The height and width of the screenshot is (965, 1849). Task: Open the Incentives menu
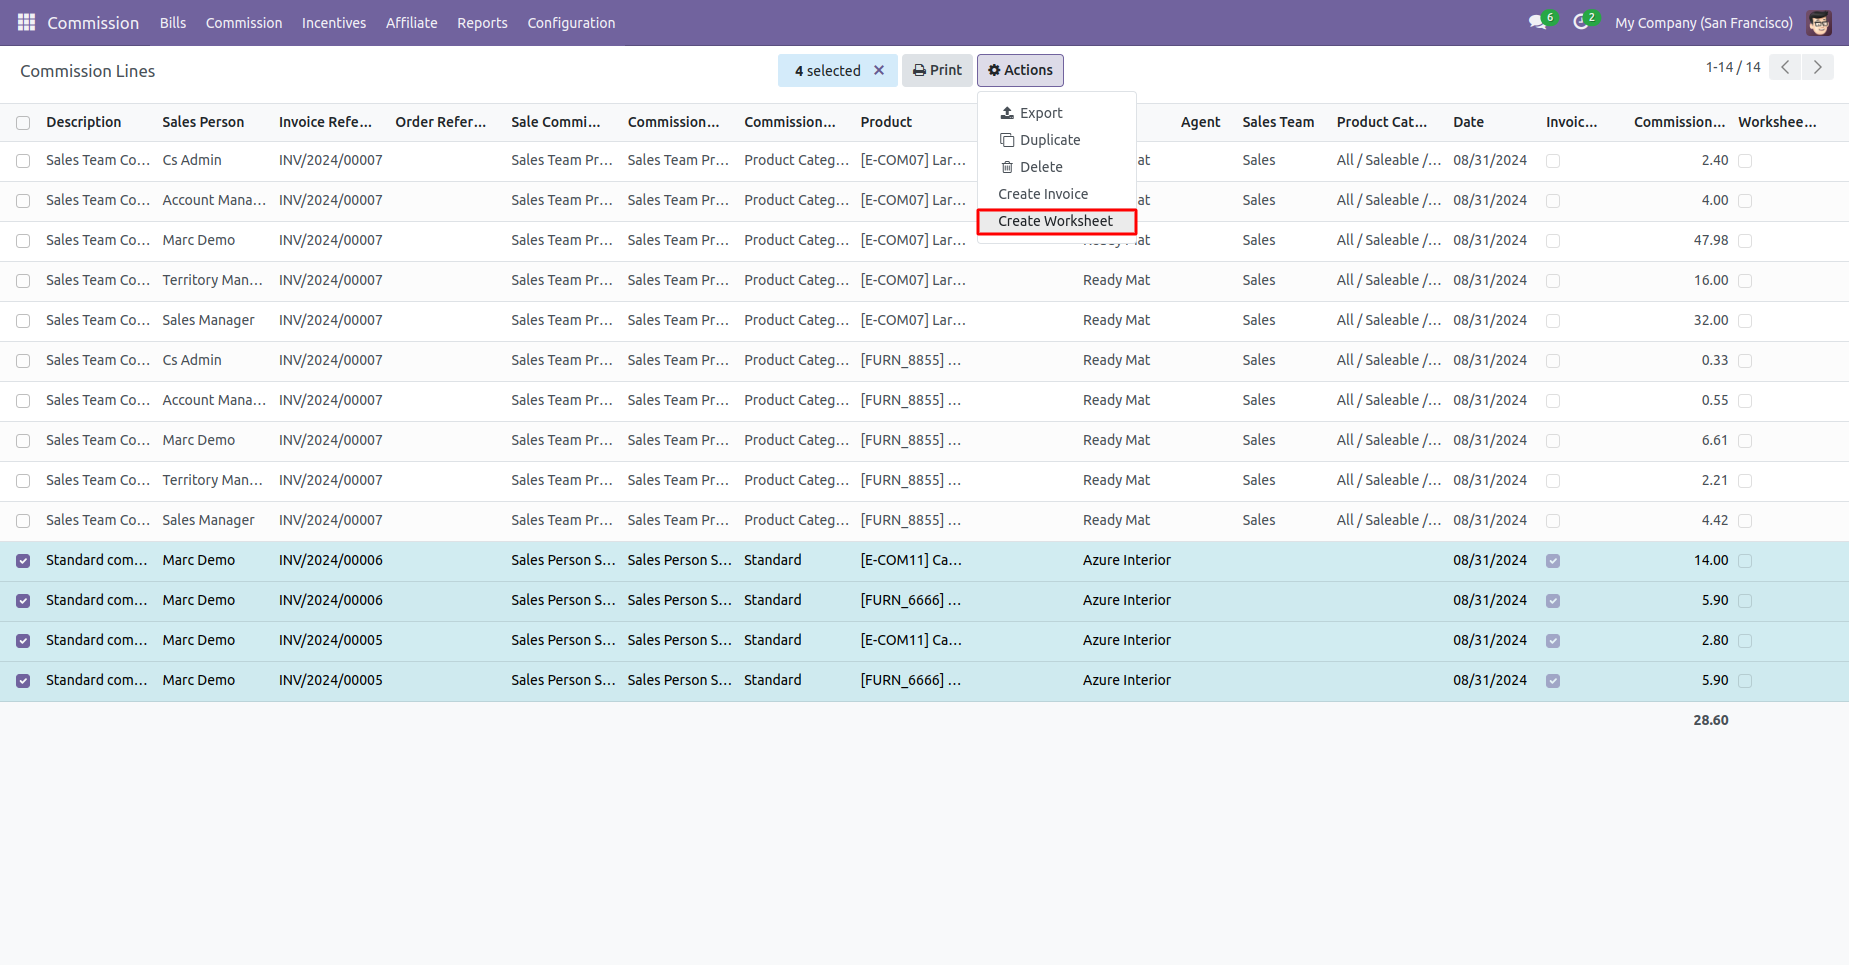pos(334,23)
